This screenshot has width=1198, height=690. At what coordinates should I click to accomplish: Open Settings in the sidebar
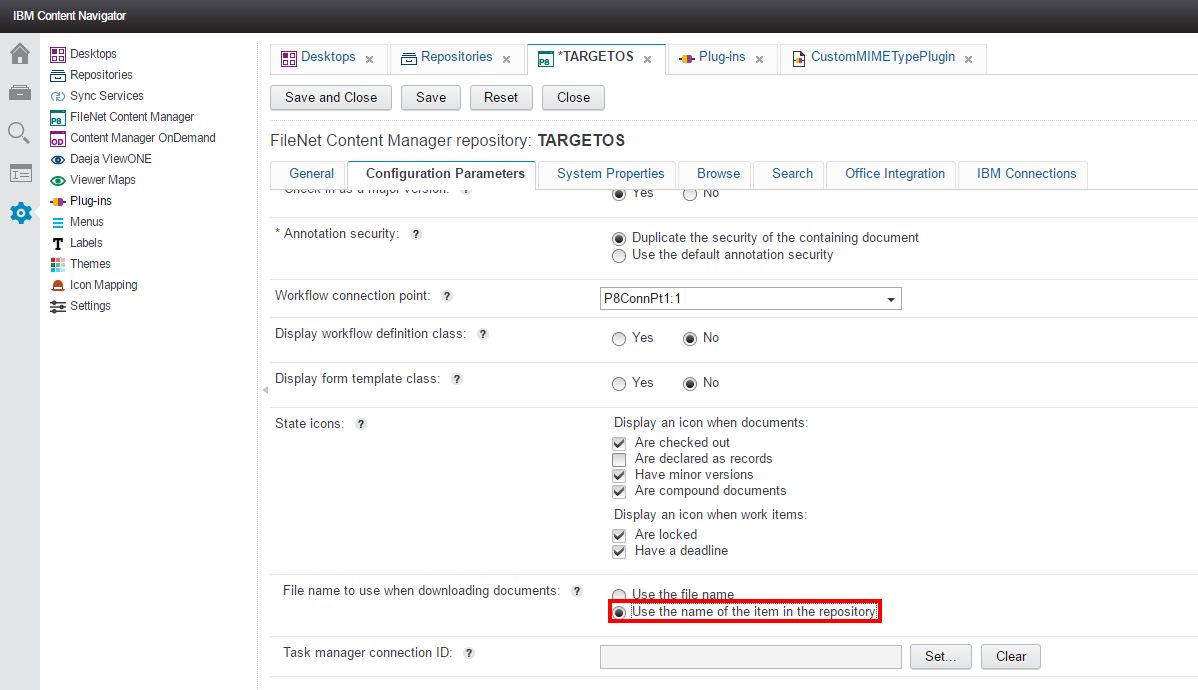pyautogui.click(x=80, y=306)
